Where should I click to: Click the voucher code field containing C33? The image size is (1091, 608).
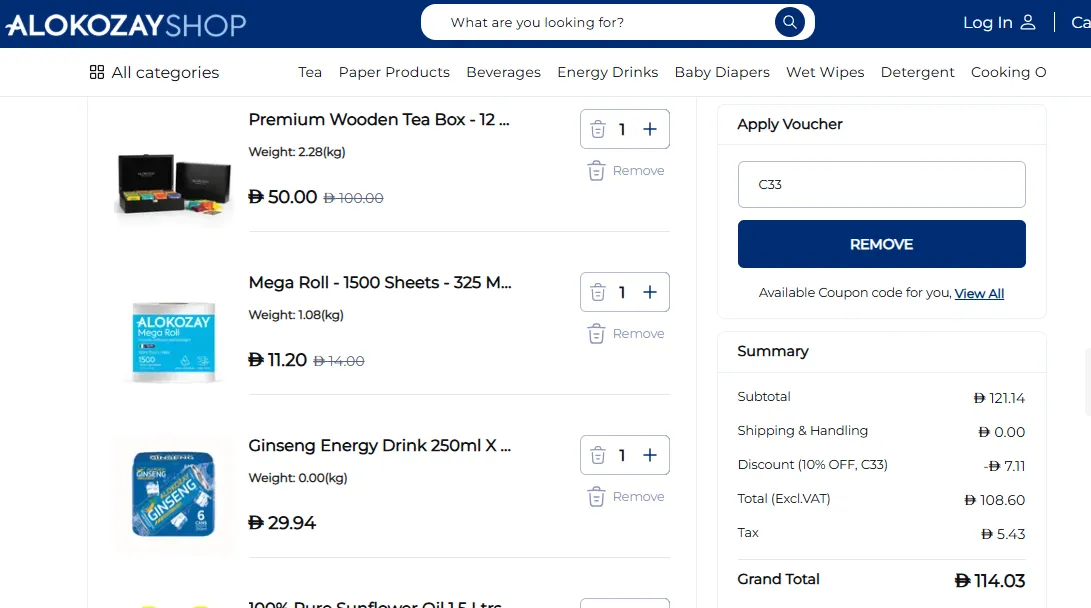click(882, 184)
